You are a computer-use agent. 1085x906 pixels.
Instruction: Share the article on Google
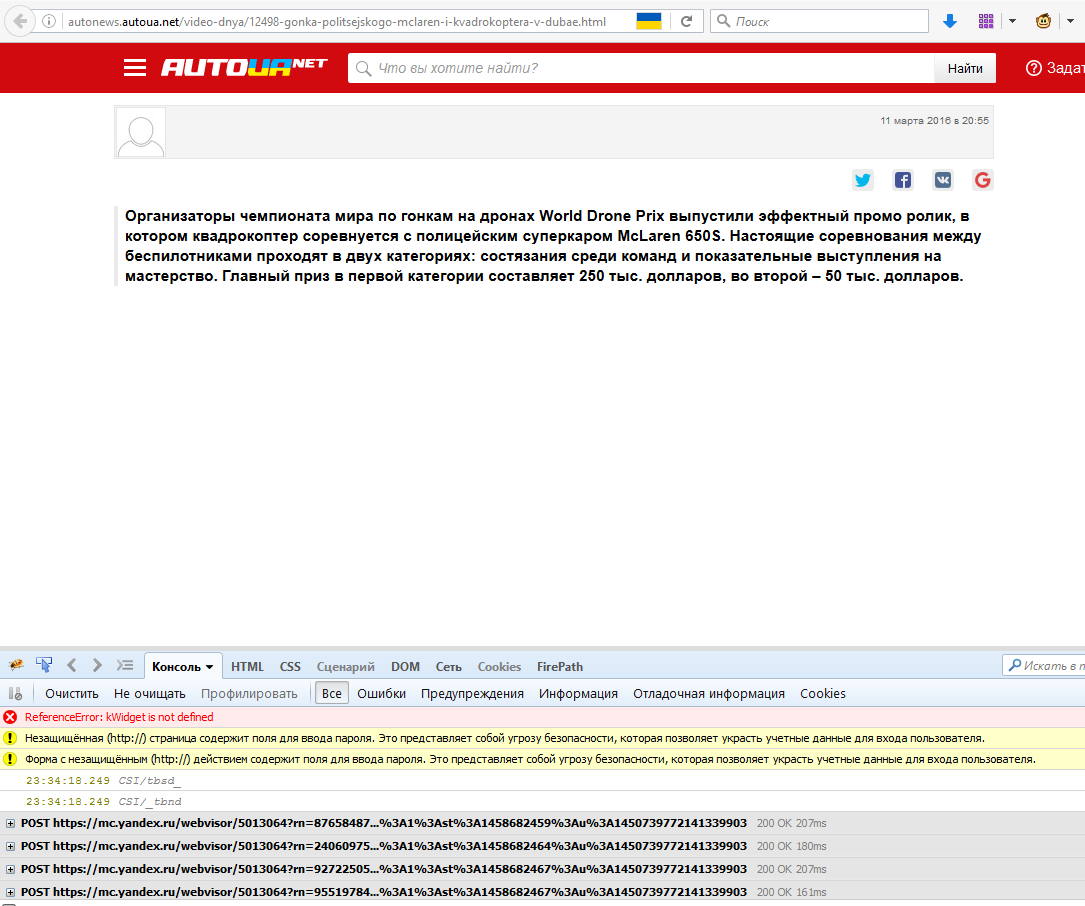982,180
